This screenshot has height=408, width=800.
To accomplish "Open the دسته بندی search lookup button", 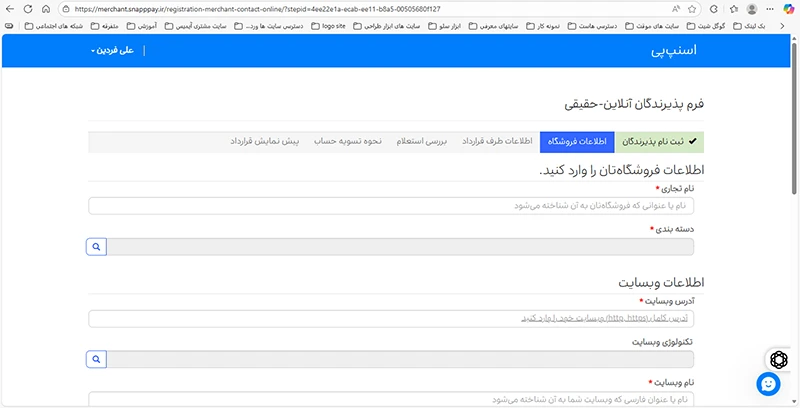I will [96, 247].
